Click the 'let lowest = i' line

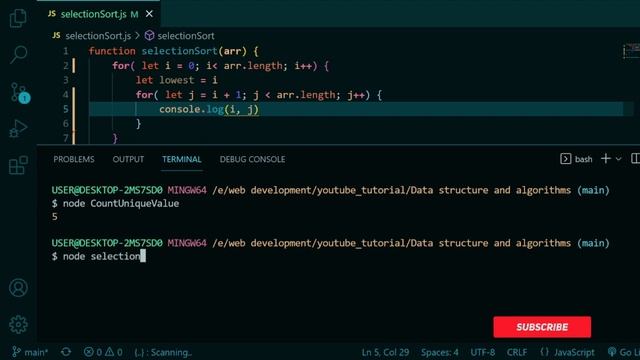(177, 80)
